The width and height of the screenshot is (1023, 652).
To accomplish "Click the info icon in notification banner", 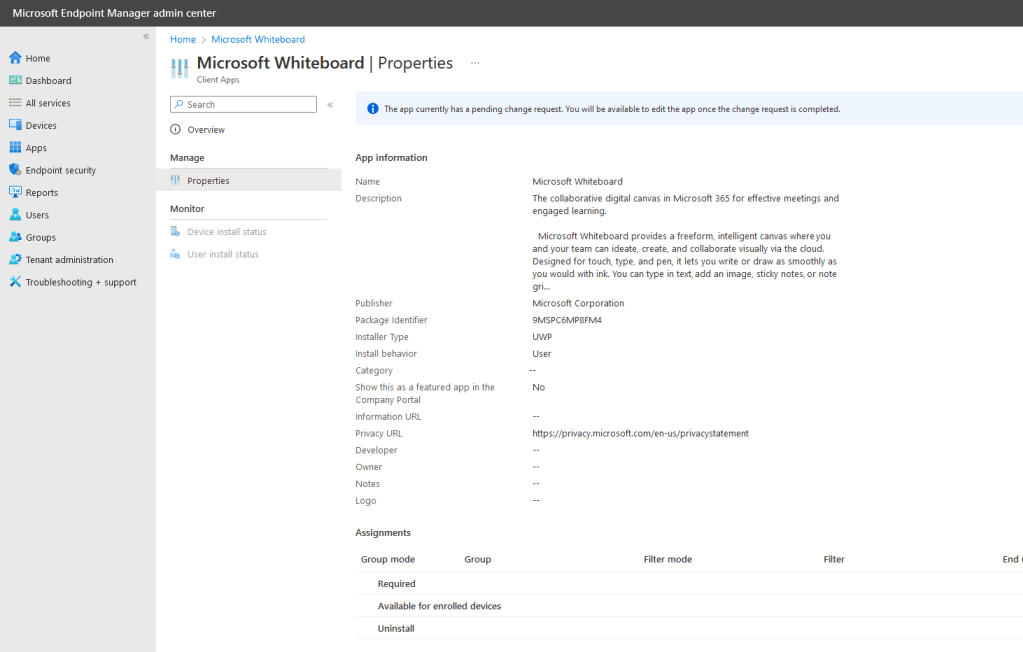I will pyautogui.click(x=372, y=109).
